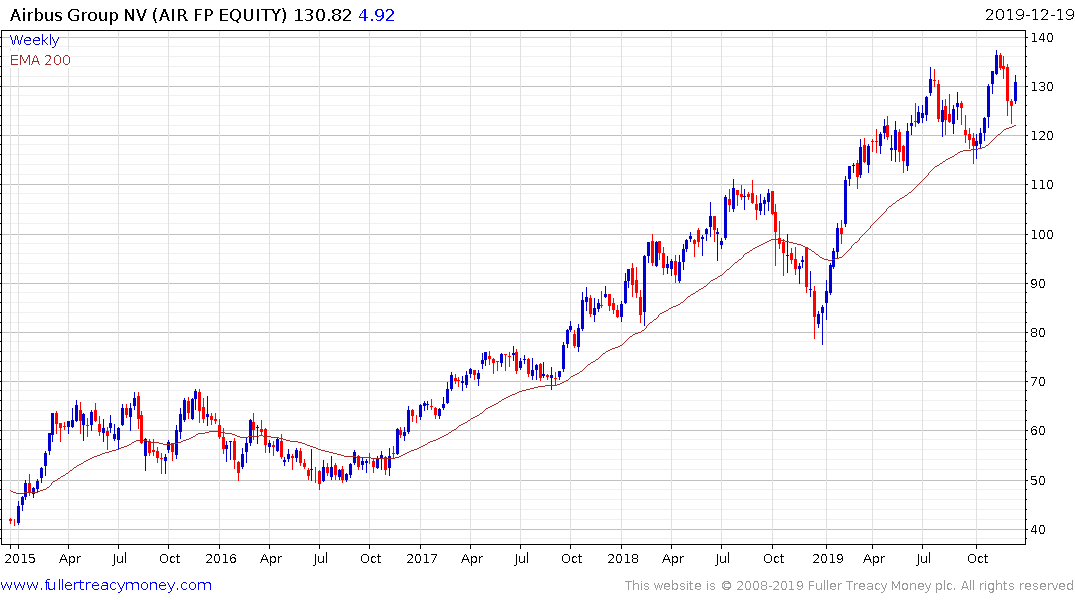Click the 60 price axis label
The height and width of the screenshot is (600, 1075).
(x=1038, y=431)
